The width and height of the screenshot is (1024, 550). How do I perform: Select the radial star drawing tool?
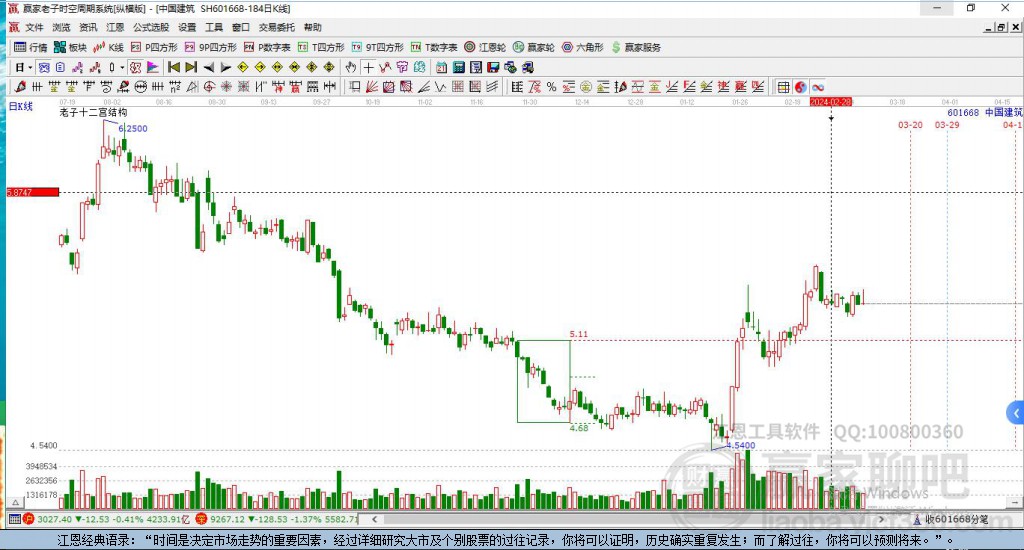226,87
